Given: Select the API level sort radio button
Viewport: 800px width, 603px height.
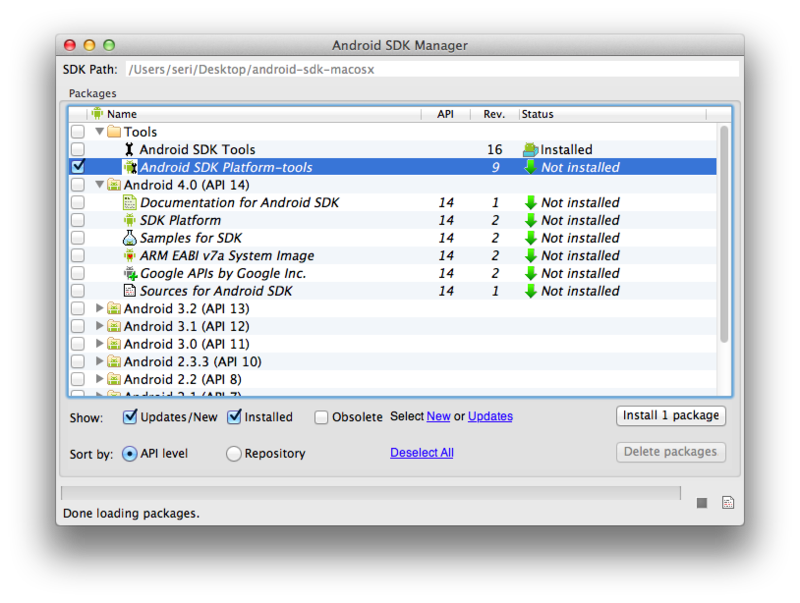Looking at the screenshot, I should (130, 454).
